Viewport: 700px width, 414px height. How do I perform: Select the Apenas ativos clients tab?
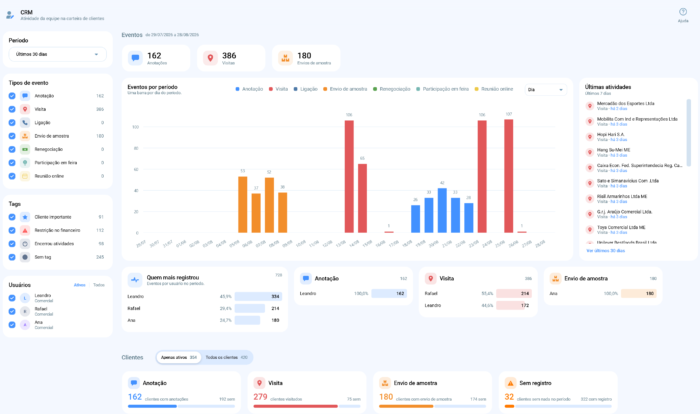click(x=179, y=357)
